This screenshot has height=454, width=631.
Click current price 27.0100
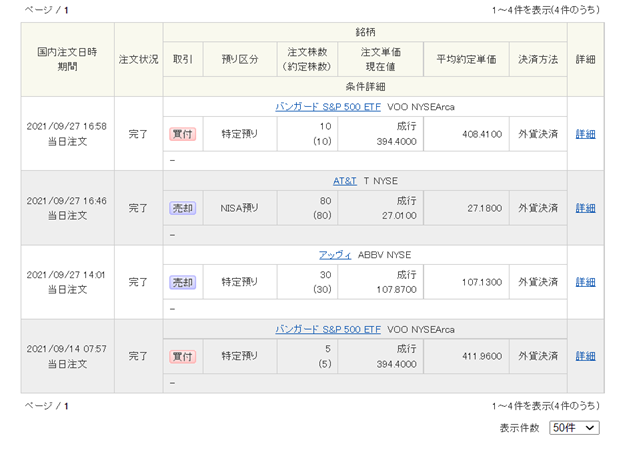click(399, 216)
